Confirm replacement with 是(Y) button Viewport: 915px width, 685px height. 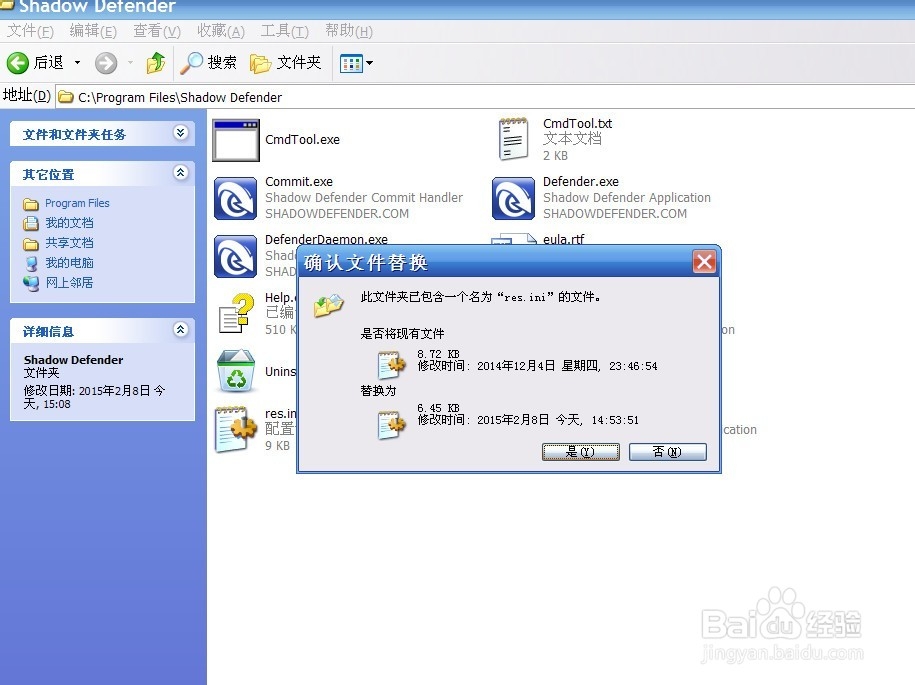pos(581,452)
